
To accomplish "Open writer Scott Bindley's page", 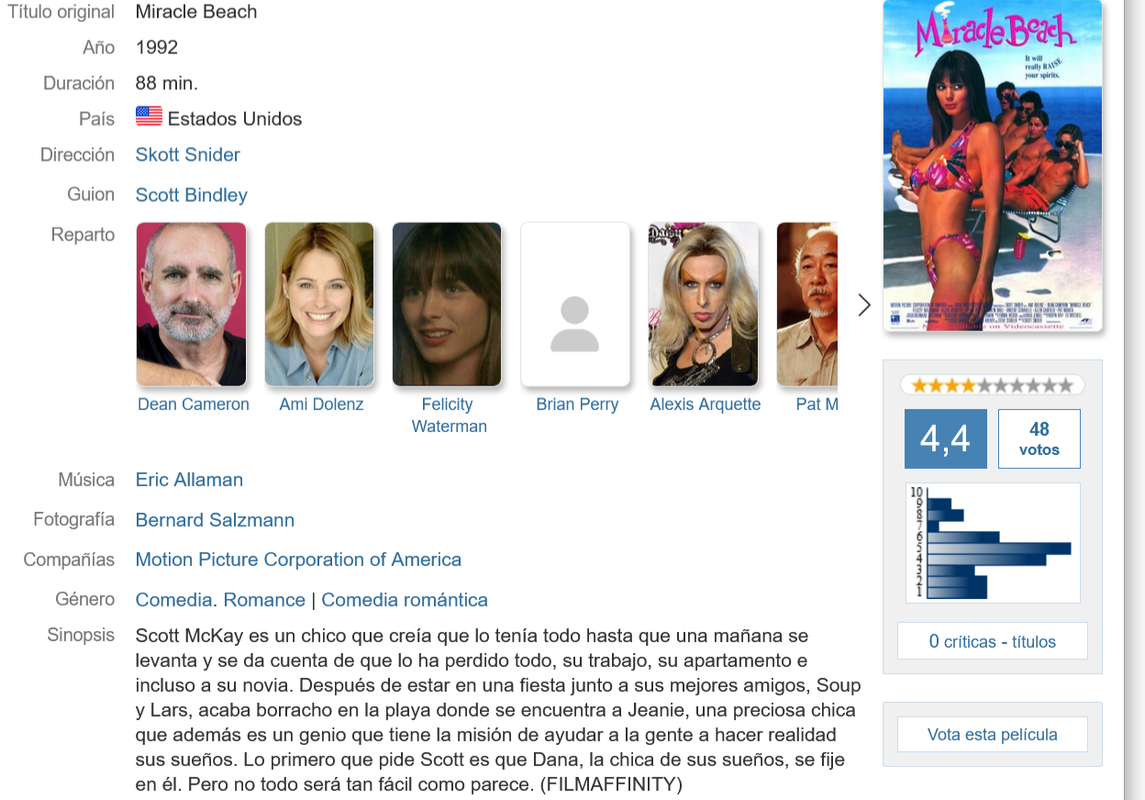I will click(191, 195).
